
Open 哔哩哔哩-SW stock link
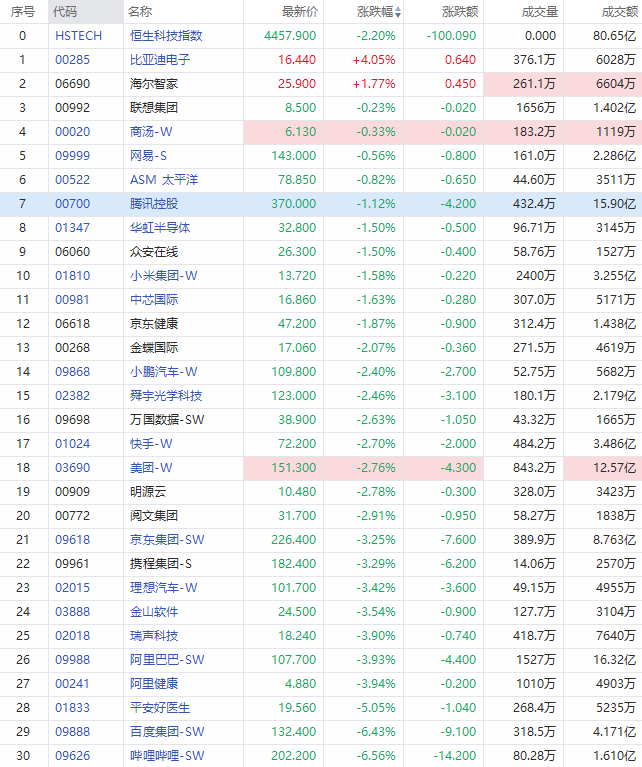coord(167,755)
